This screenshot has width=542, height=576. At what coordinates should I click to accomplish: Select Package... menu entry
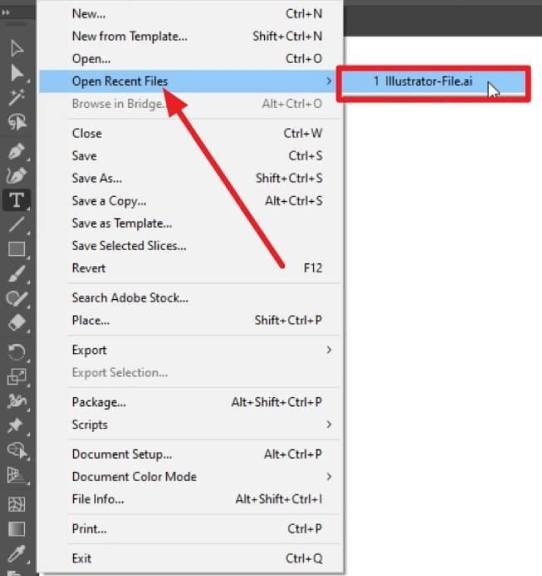[191, 402]
